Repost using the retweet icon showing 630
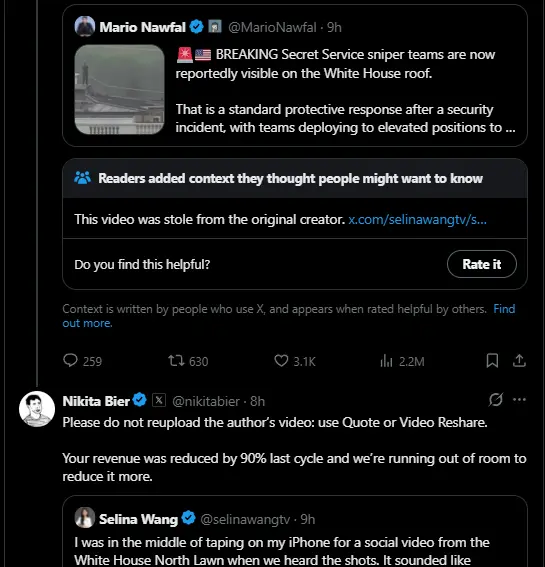 176,361
